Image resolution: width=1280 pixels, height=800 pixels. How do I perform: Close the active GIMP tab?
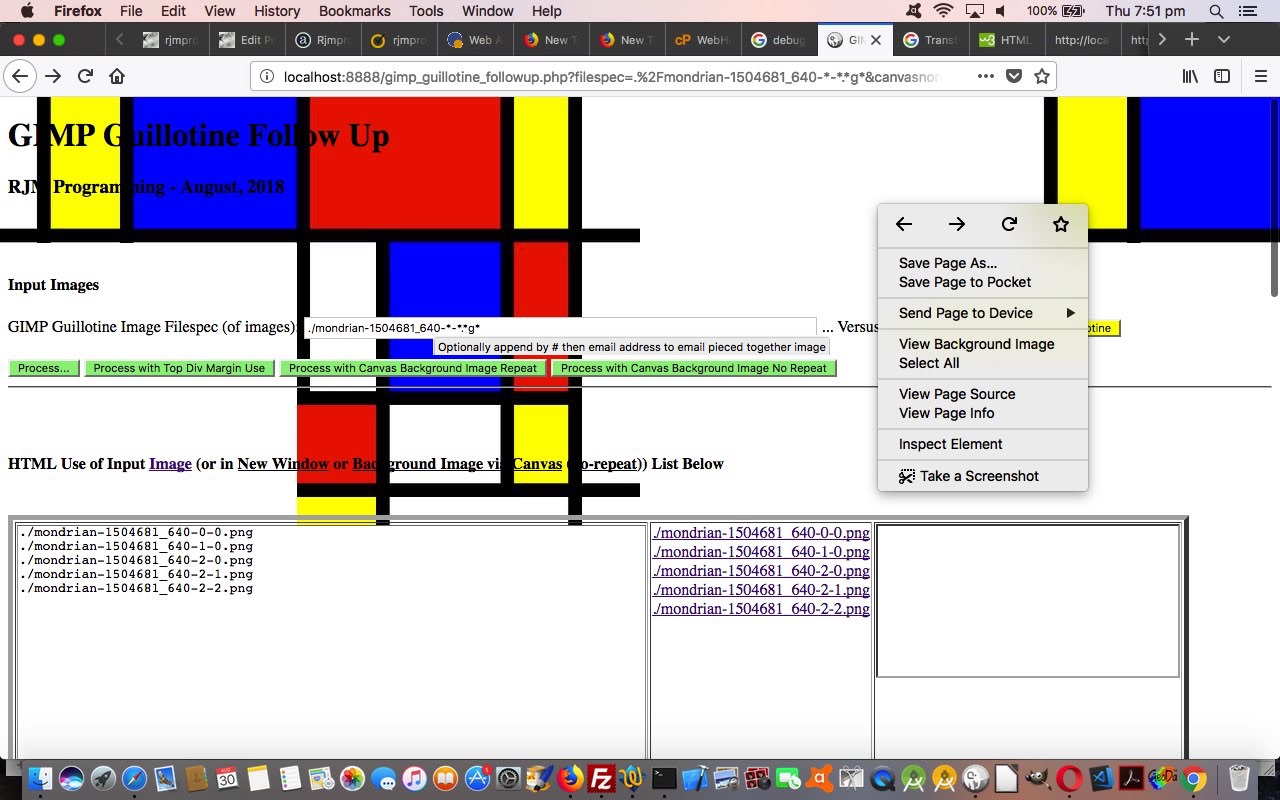point(876,40)
